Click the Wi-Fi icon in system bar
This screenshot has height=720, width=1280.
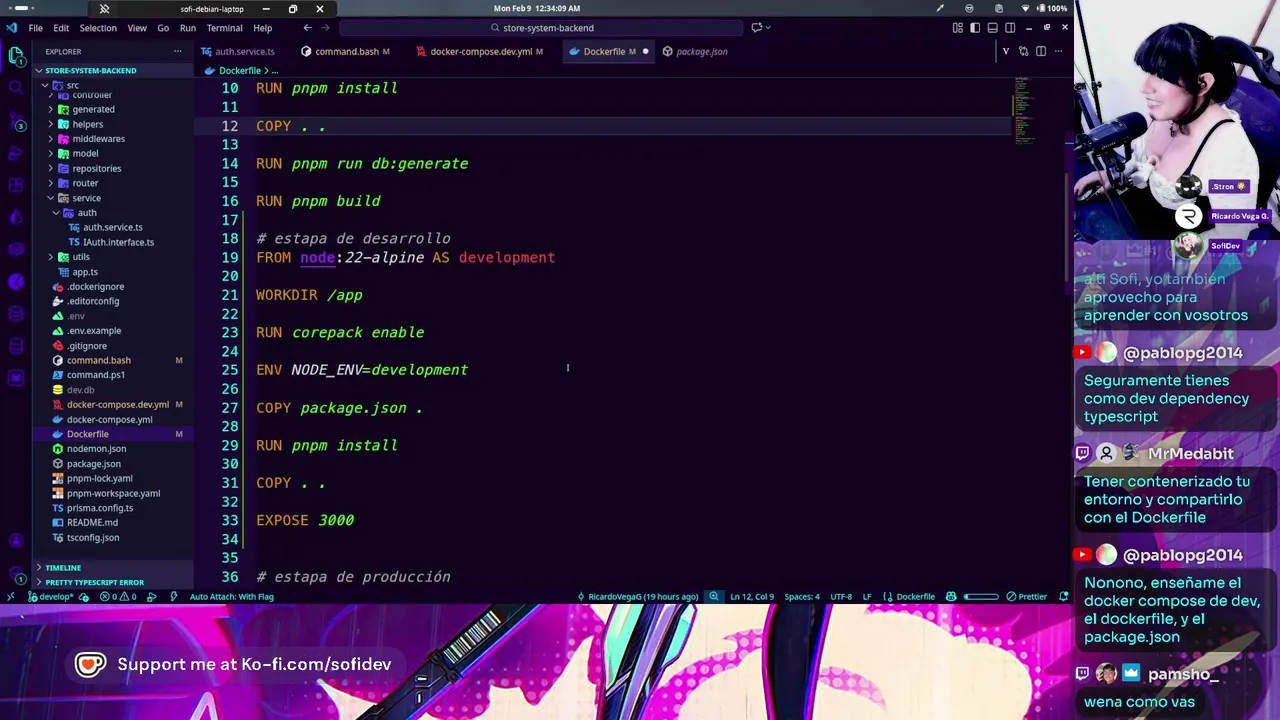1025,8
